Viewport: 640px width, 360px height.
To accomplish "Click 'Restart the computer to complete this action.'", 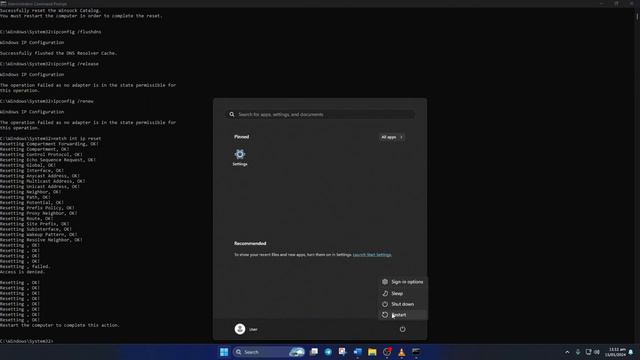I will coord(60,325).
